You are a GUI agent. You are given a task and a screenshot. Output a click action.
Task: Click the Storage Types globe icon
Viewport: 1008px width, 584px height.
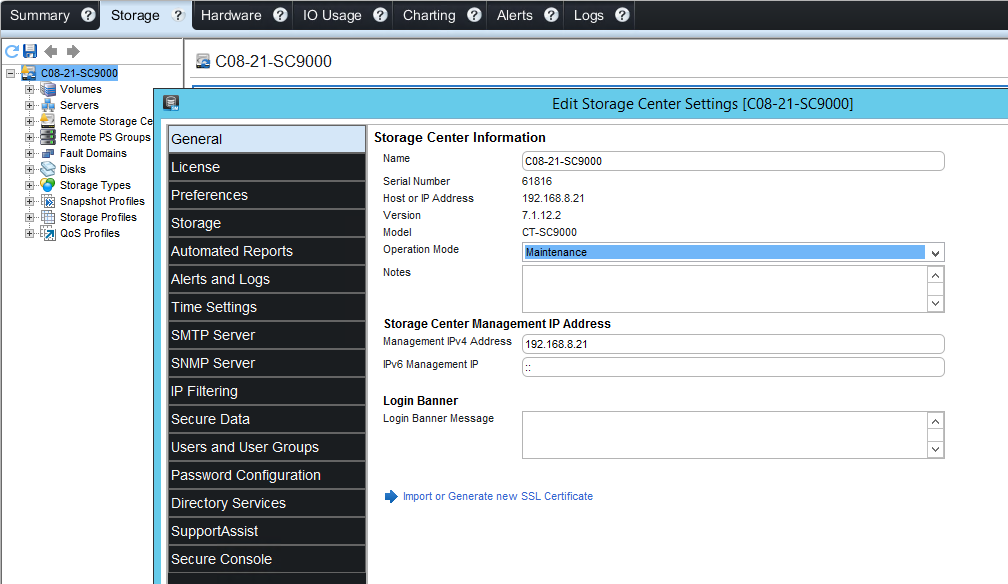tap(48, 185)
